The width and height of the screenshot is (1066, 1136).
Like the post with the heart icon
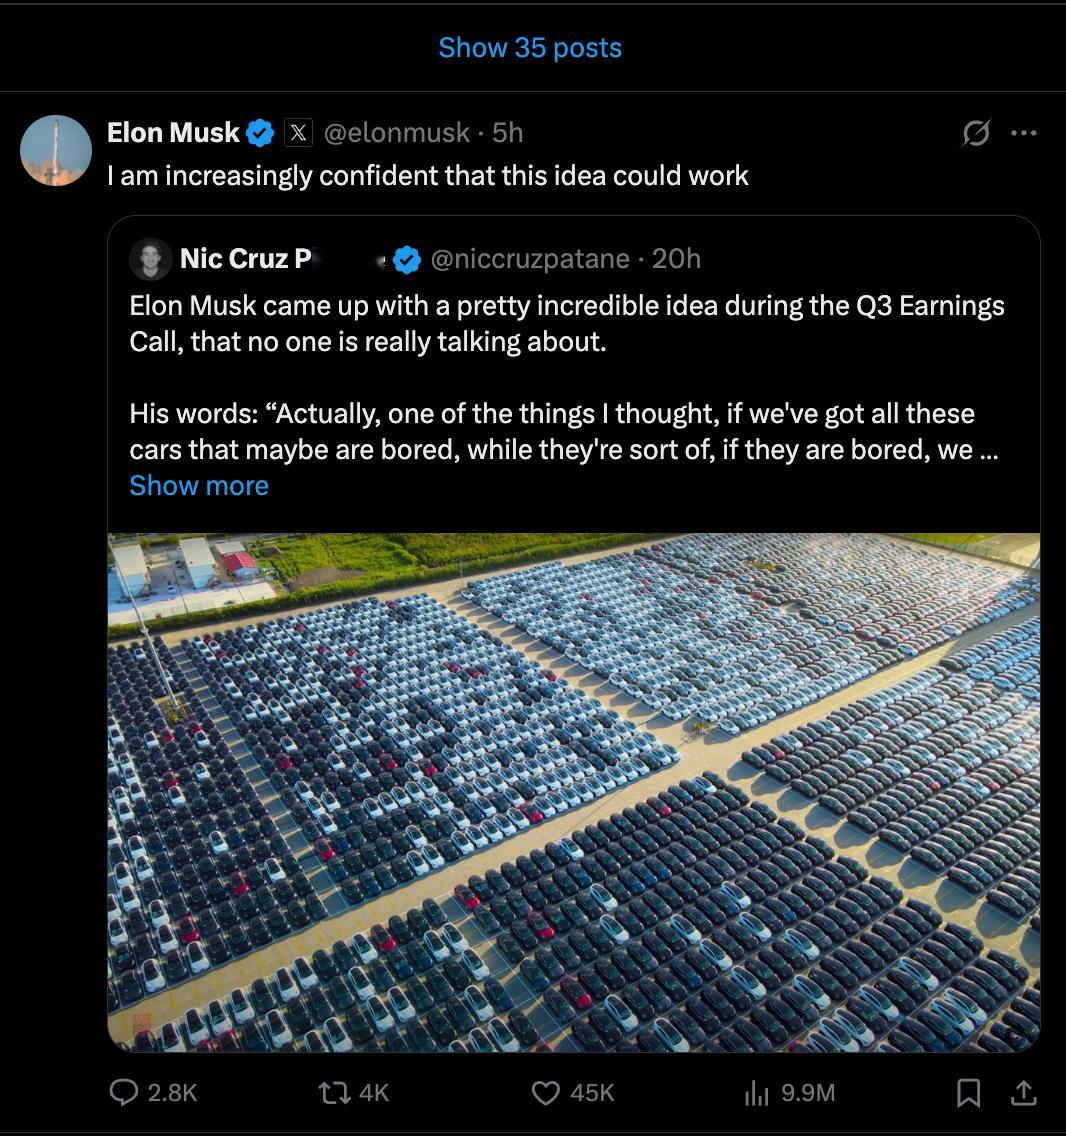[545, 1093]
